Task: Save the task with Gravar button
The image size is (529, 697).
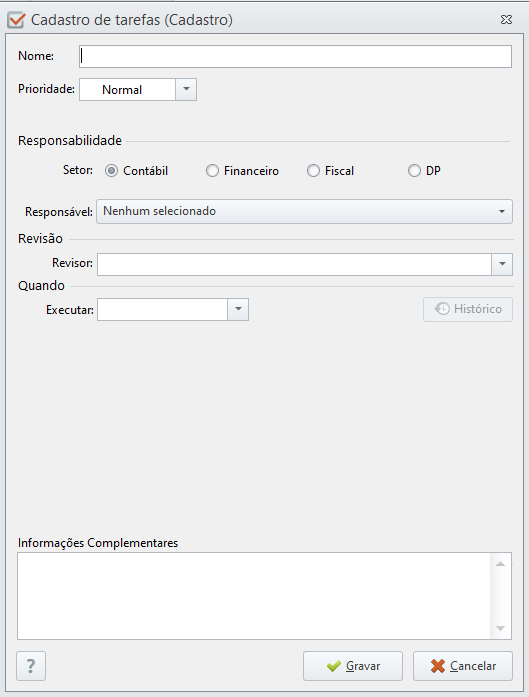Action: click(353, 666)
